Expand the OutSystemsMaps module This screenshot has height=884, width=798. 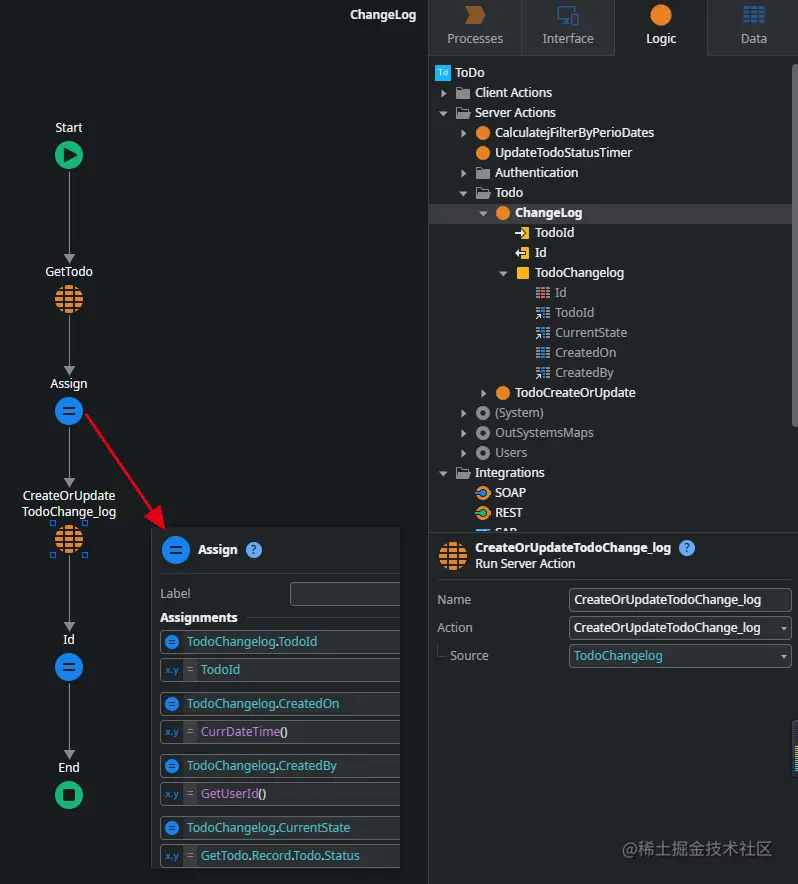[464, 433]
